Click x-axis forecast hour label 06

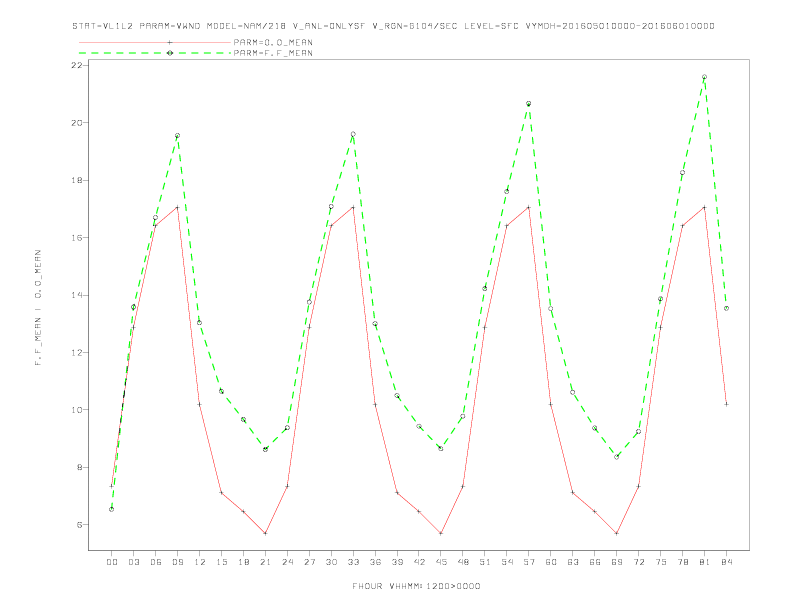click(156, 562)
